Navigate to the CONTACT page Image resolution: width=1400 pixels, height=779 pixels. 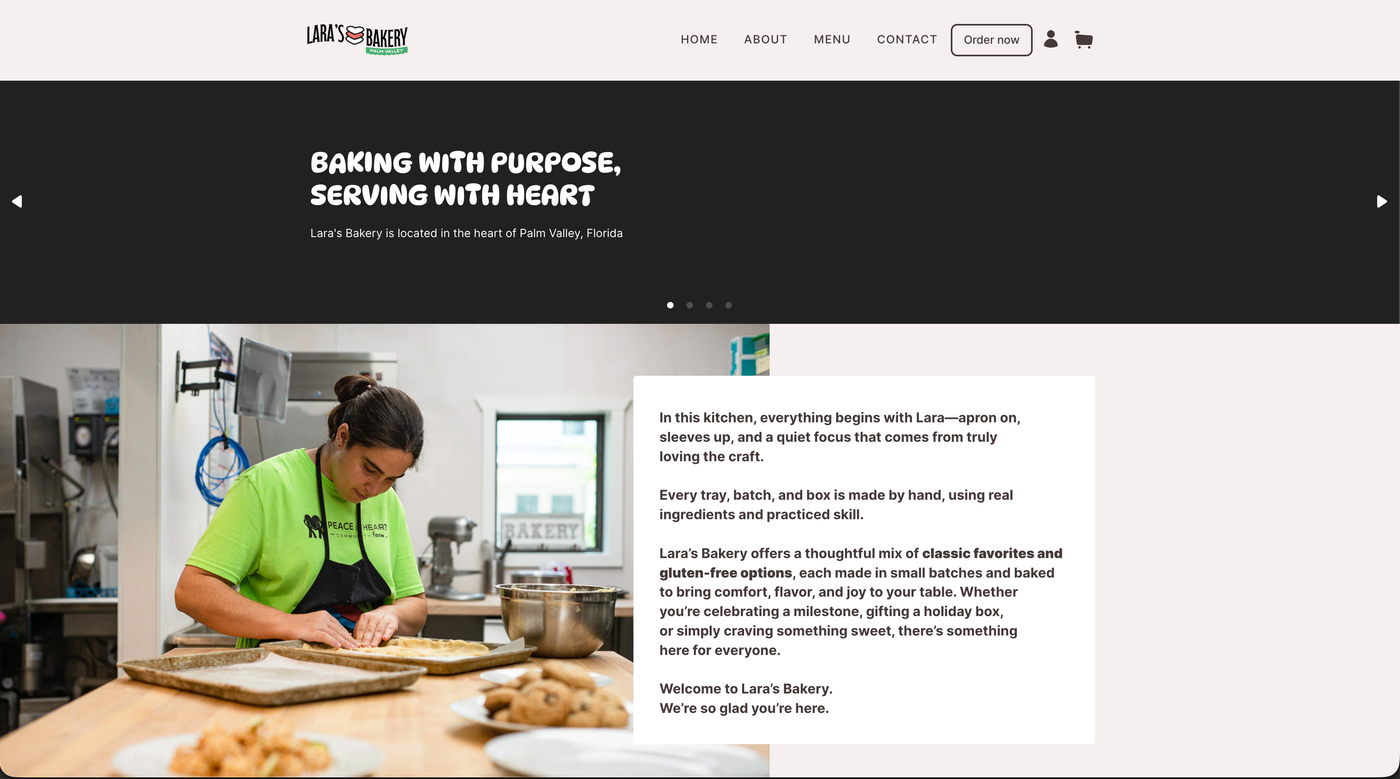pyautogui.click(x=907, y=40)
